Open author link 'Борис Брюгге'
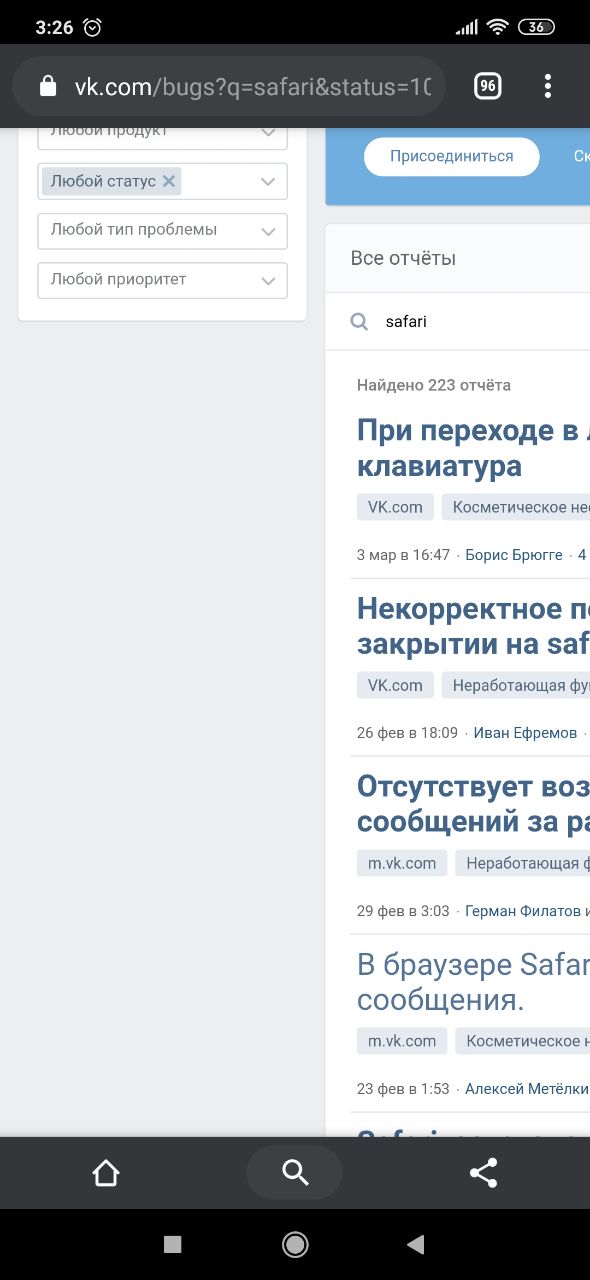Viewport: 590px width, 1280px height. point(514,555)
